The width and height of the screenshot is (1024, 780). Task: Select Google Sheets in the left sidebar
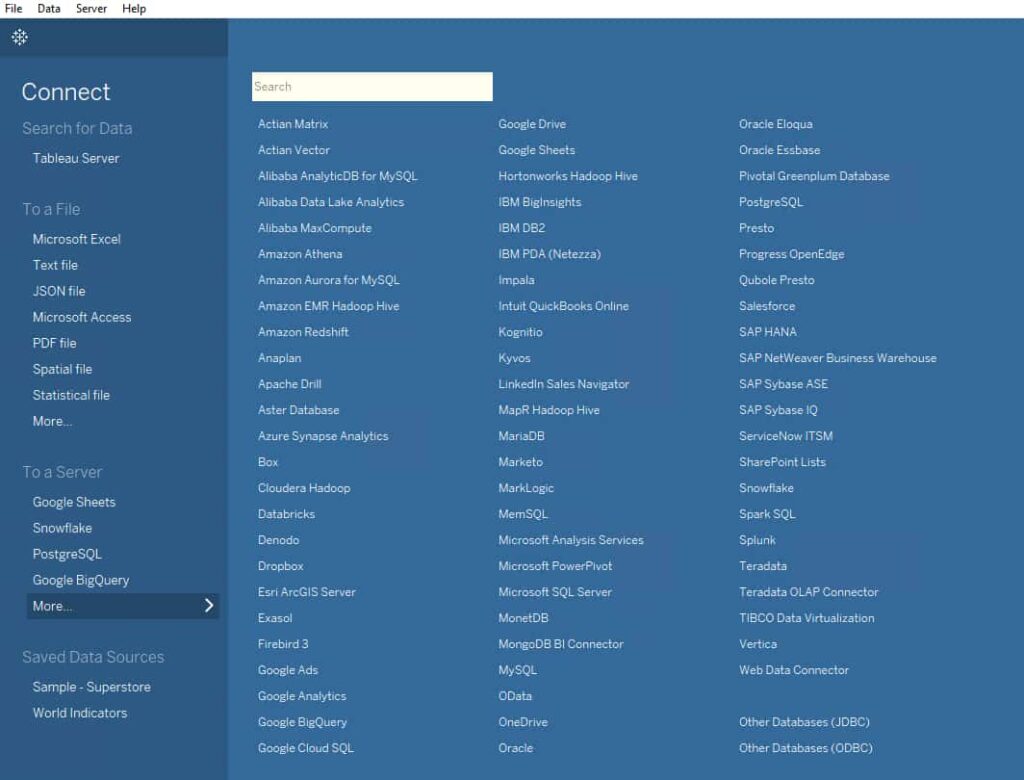[74, 502]
